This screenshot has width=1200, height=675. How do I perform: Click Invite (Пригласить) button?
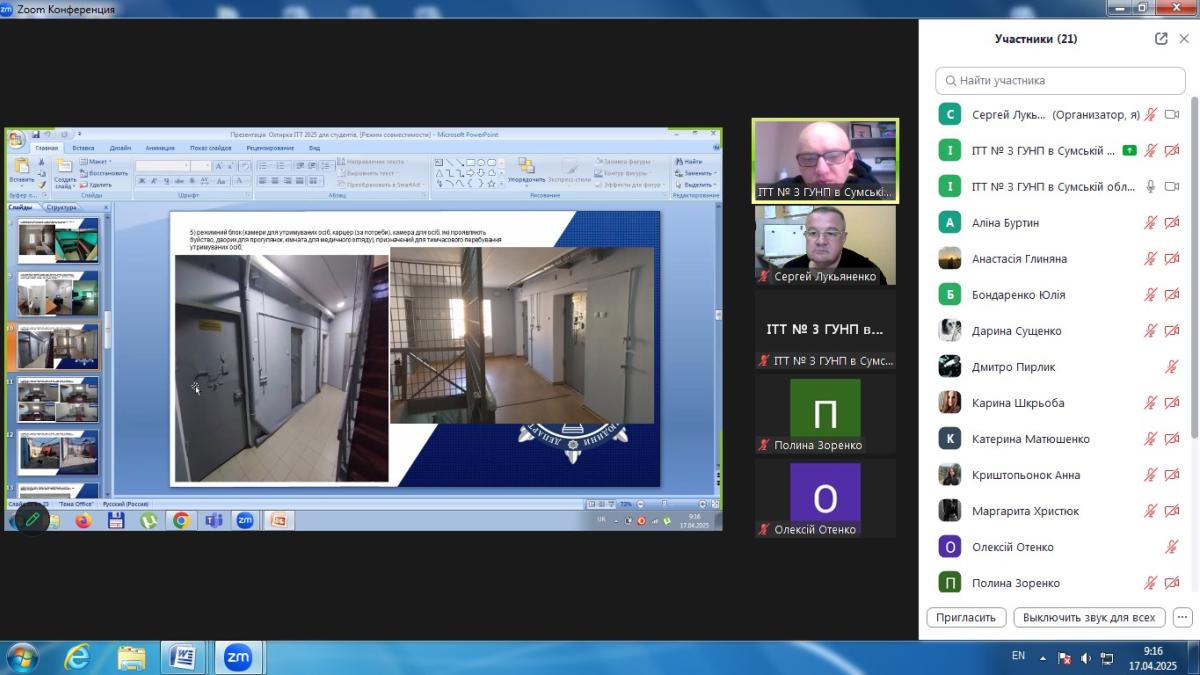click(966, 617)
